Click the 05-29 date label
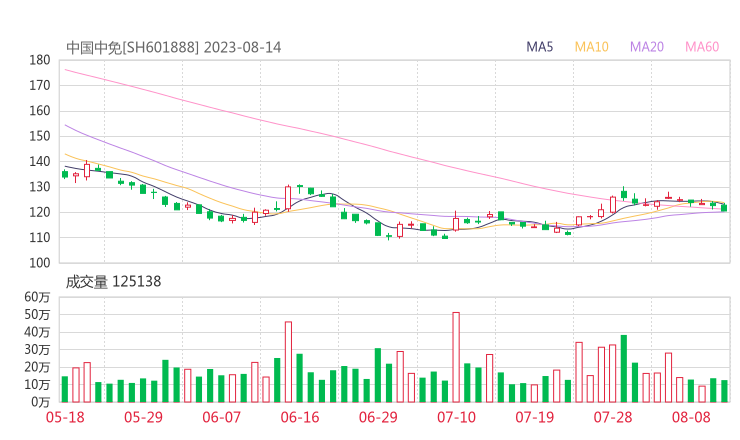Image resolution: width=740 pixels, height=440 pixels. [x=143, y=417]
